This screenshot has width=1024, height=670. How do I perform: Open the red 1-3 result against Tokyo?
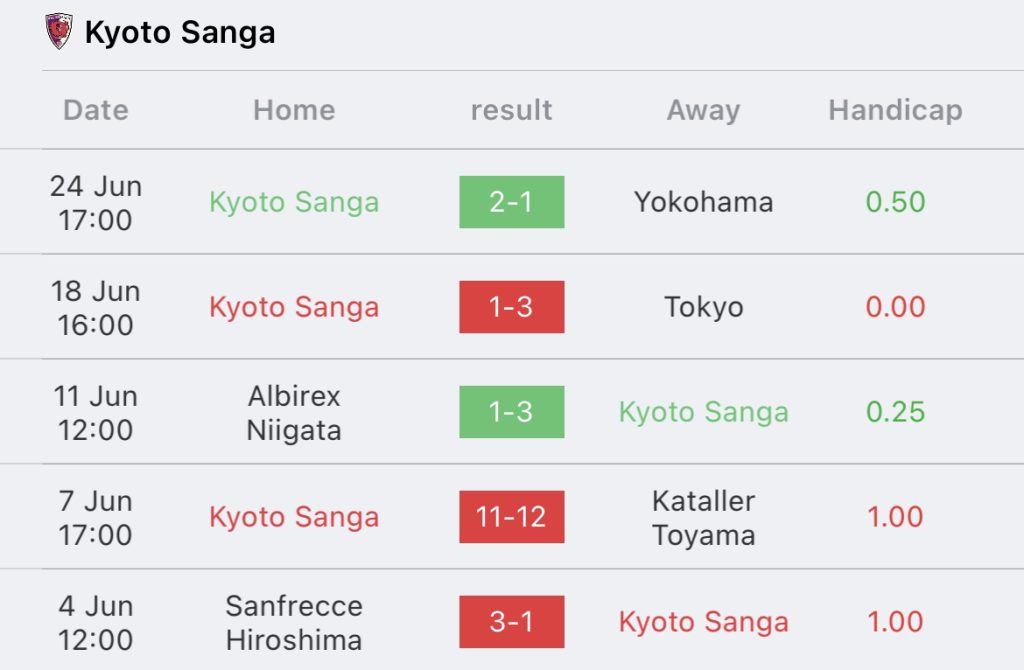[511, 307]
